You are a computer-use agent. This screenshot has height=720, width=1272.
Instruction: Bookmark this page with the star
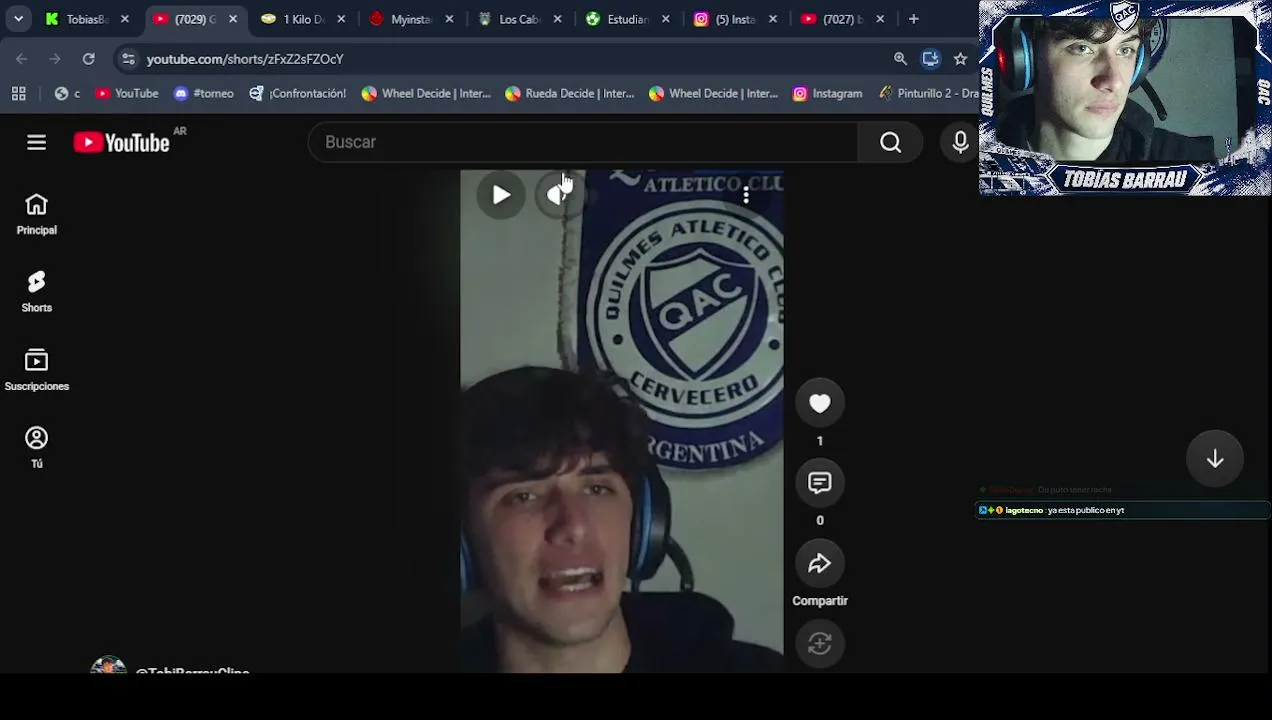click(960, 59)
